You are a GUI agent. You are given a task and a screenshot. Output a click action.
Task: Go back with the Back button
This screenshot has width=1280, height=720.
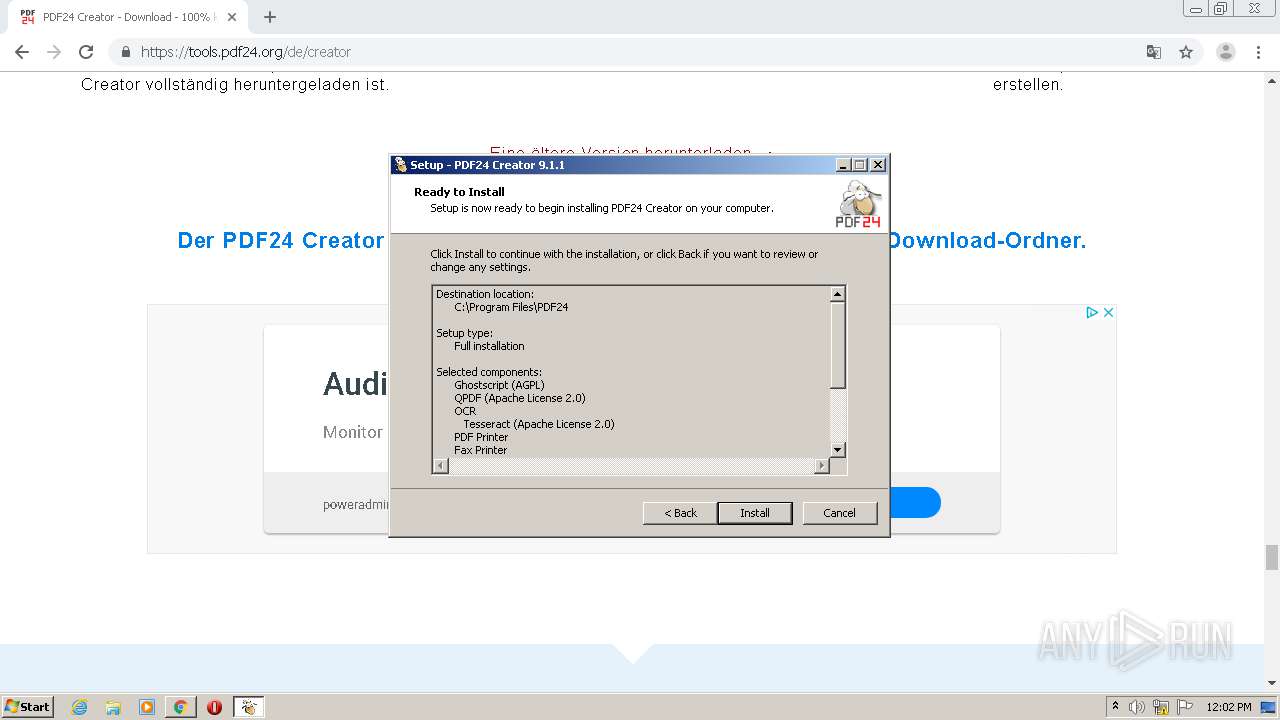click(x=680, y=513)
